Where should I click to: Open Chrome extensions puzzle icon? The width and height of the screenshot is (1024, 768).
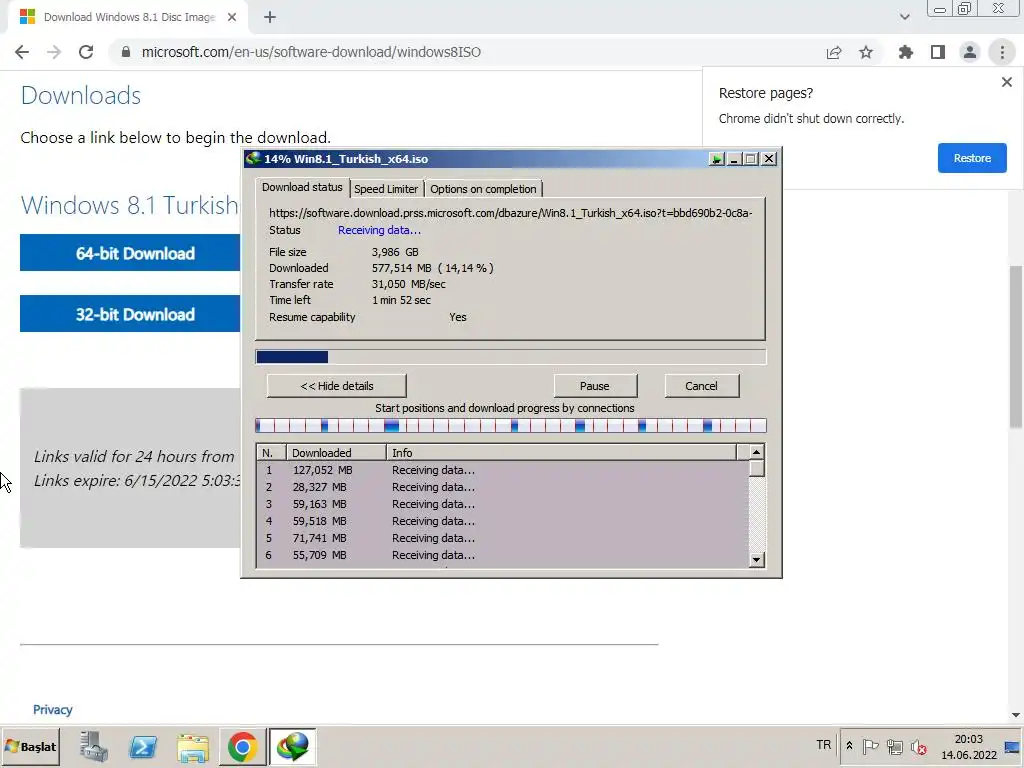coord(906,52)
